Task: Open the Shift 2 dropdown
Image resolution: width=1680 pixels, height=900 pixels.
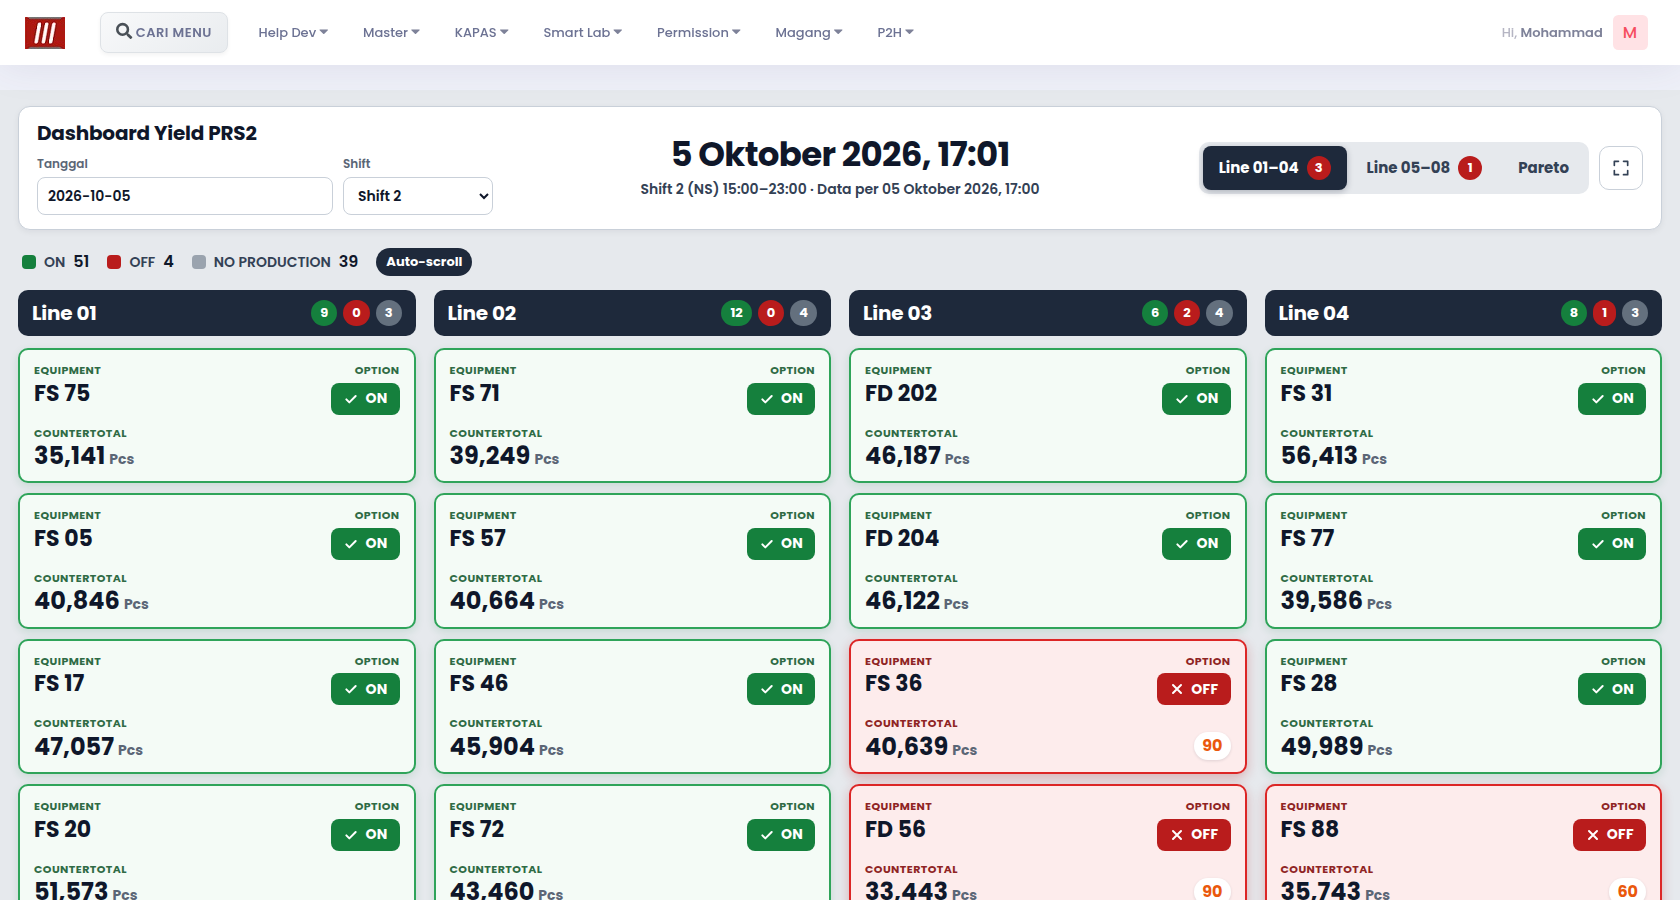Action: click(418, 196)
